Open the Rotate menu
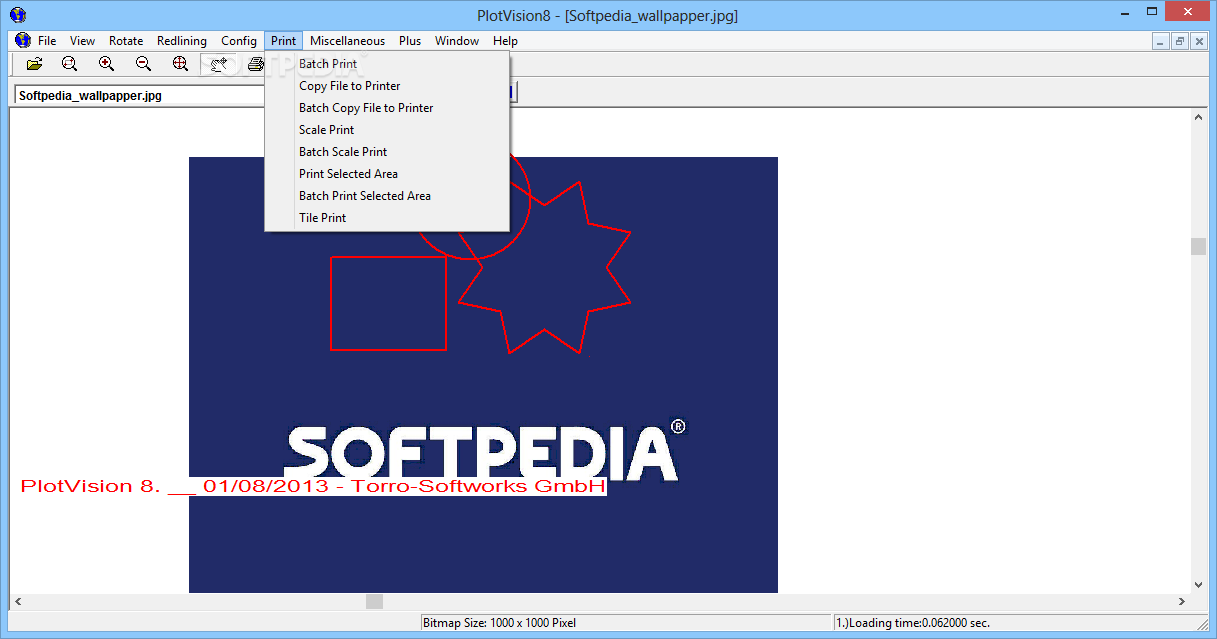 pos(126,41)
